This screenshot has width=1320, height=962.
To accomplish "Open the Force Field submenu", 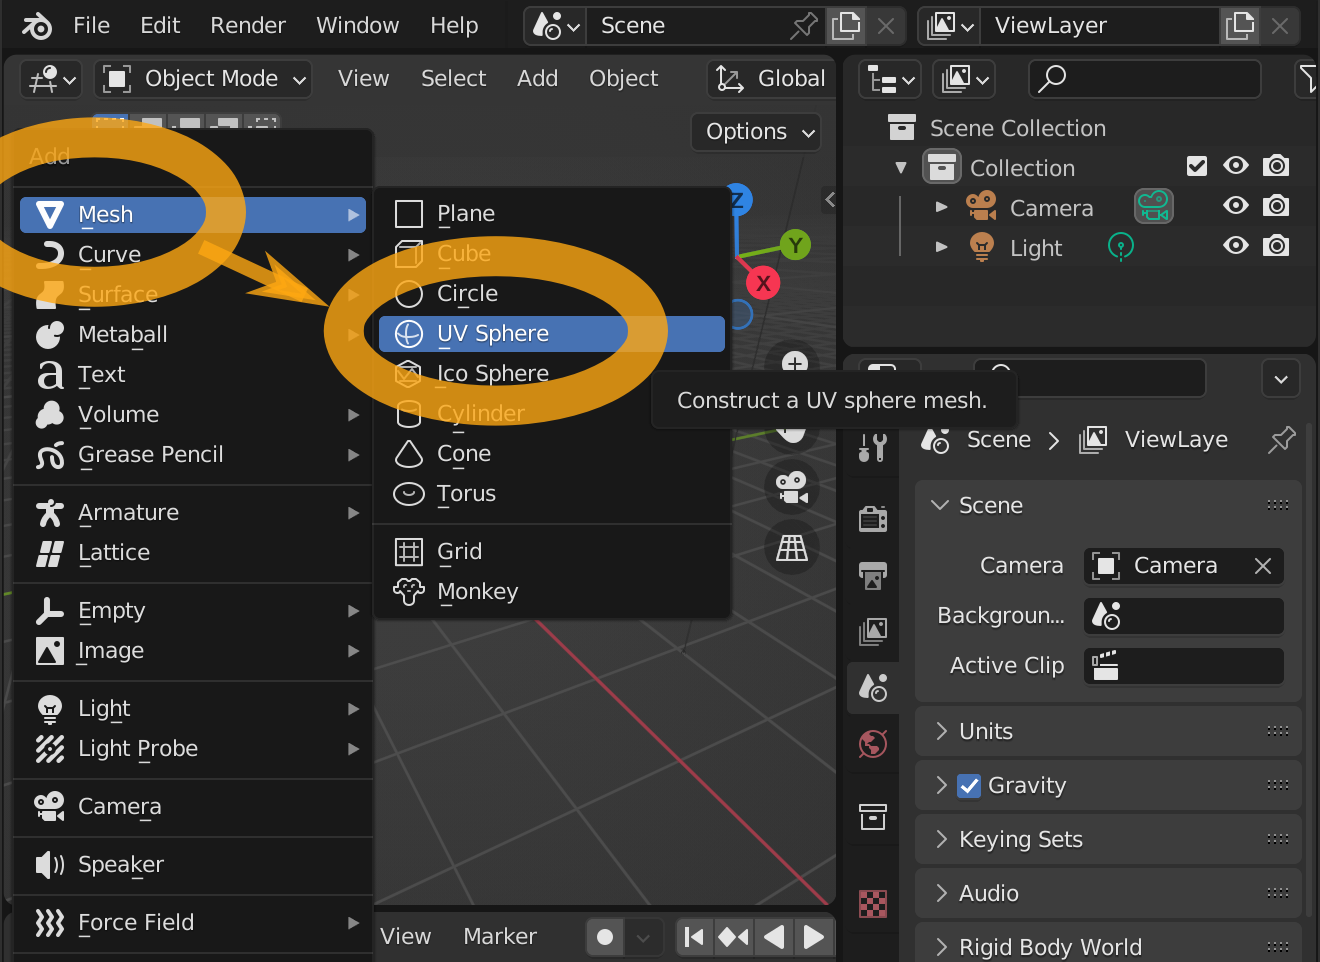I will pos(193,923).
